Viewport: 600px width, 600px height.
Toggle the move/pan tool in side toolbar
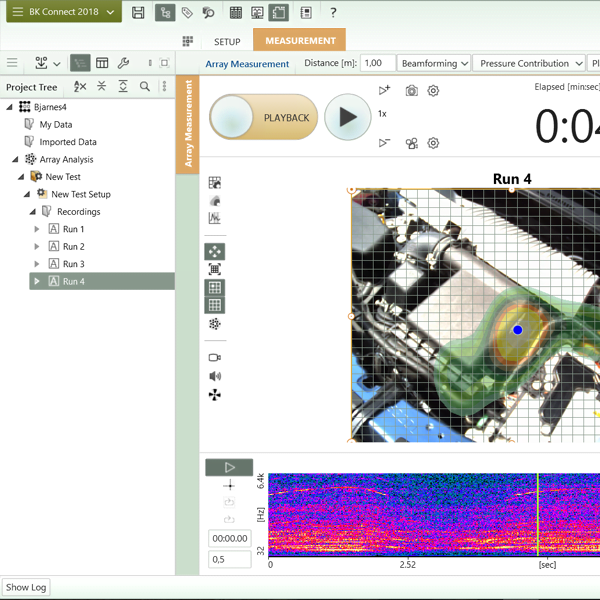(x=214, y=251)
